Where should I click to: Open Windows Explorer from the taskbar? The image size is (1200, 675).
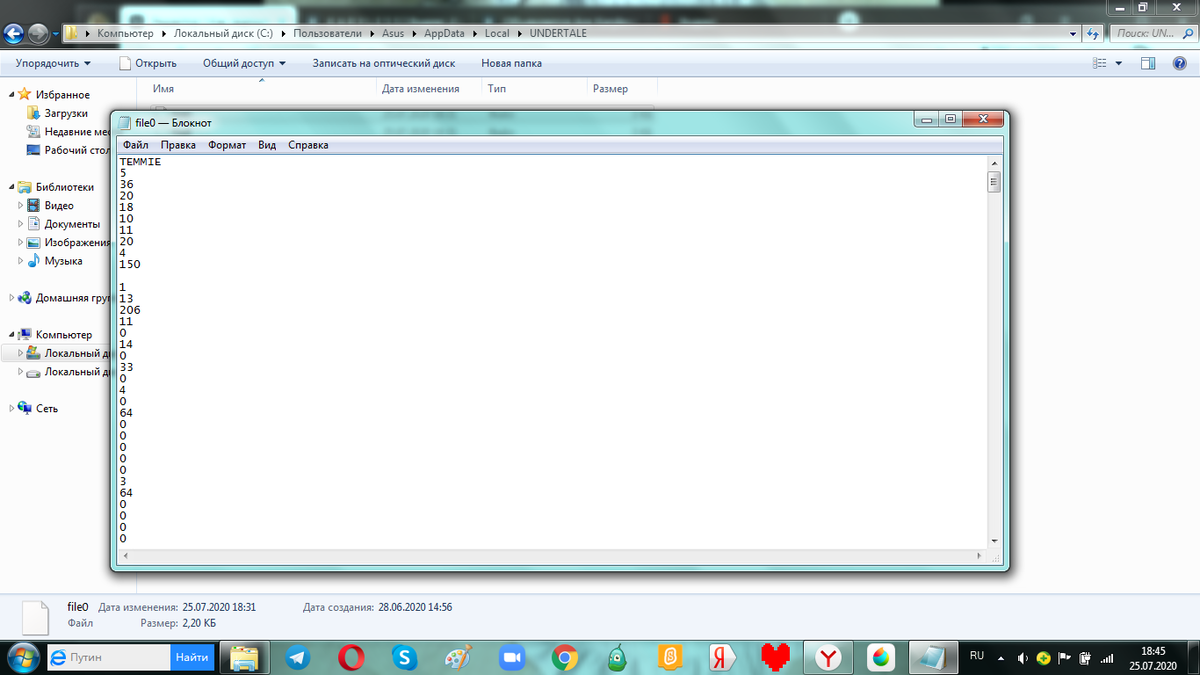click(x=245, y=657)
